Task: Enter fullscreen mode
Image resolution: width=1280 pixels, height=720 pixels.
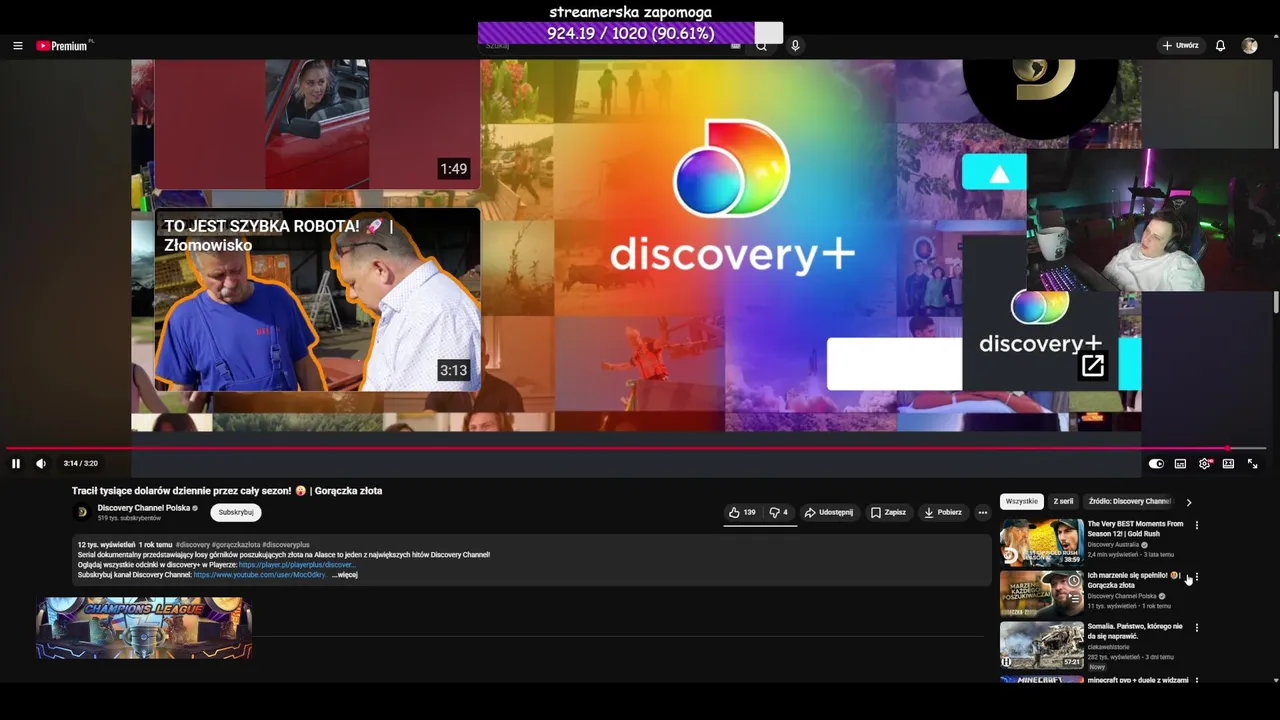Action: coord(1252,464)
